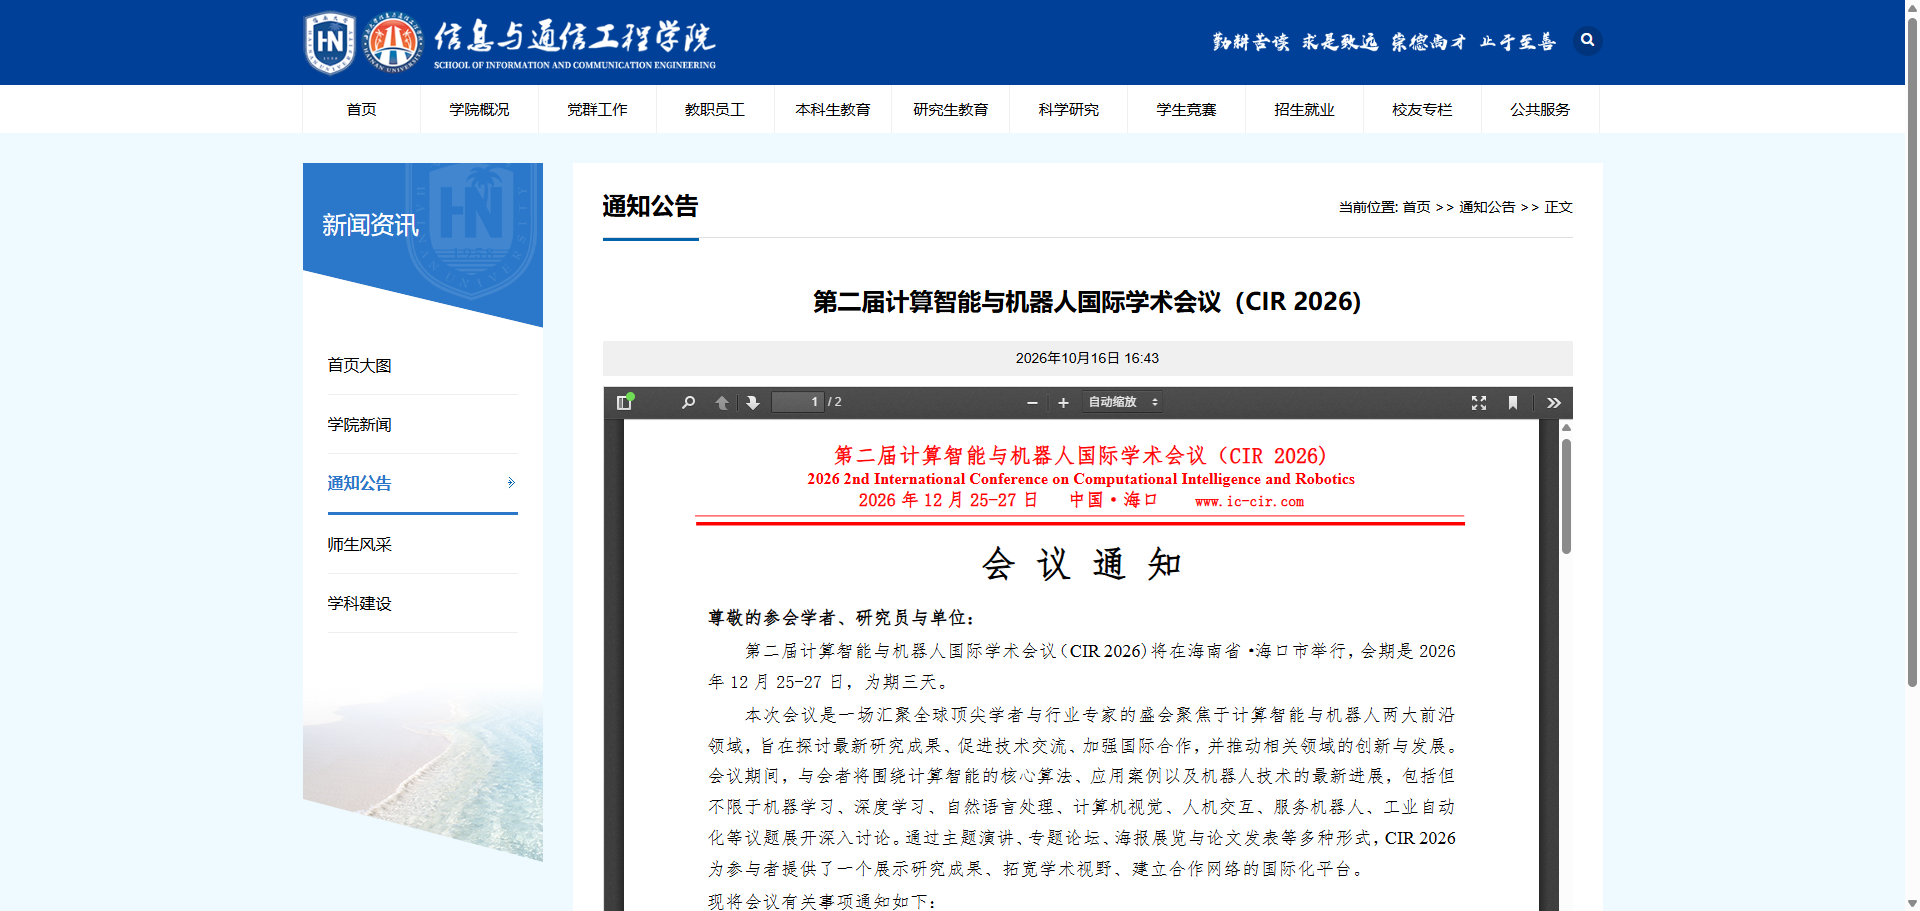Open the 本科生教育 navigation menu
Viewport: 1920px width, 911px height.
833,109
